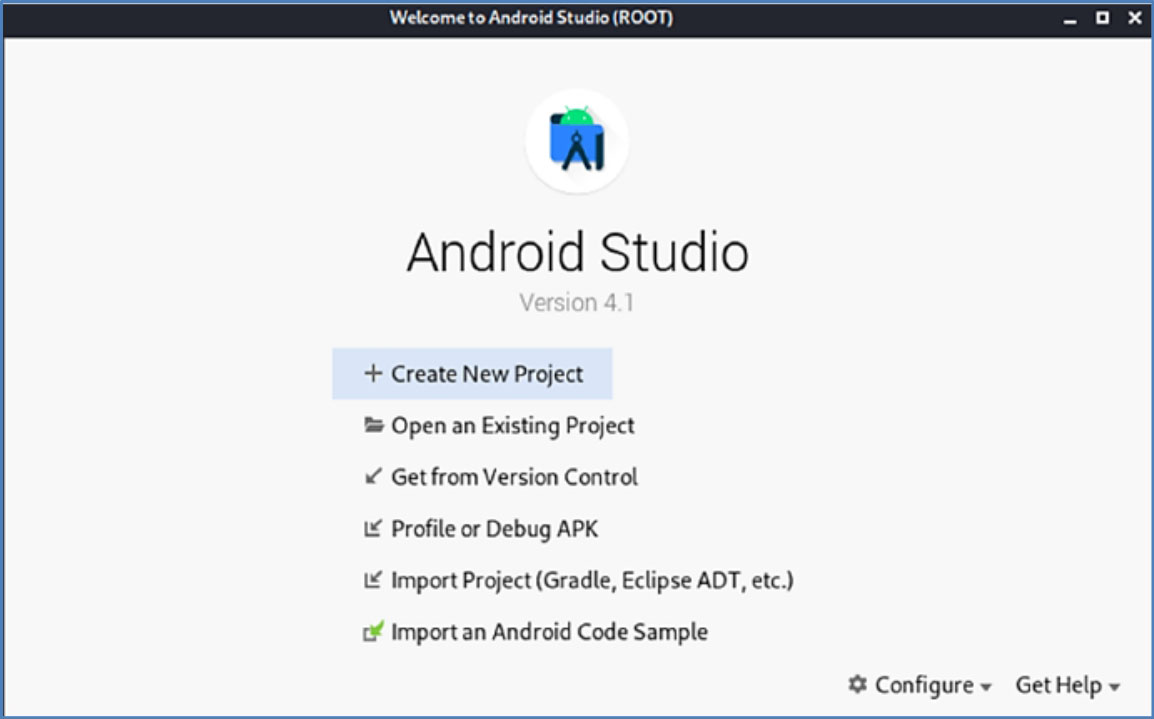Close the Welcome to Android Studio window
The width and height of the screenshot is (1154, 719).
[1135, 18]
